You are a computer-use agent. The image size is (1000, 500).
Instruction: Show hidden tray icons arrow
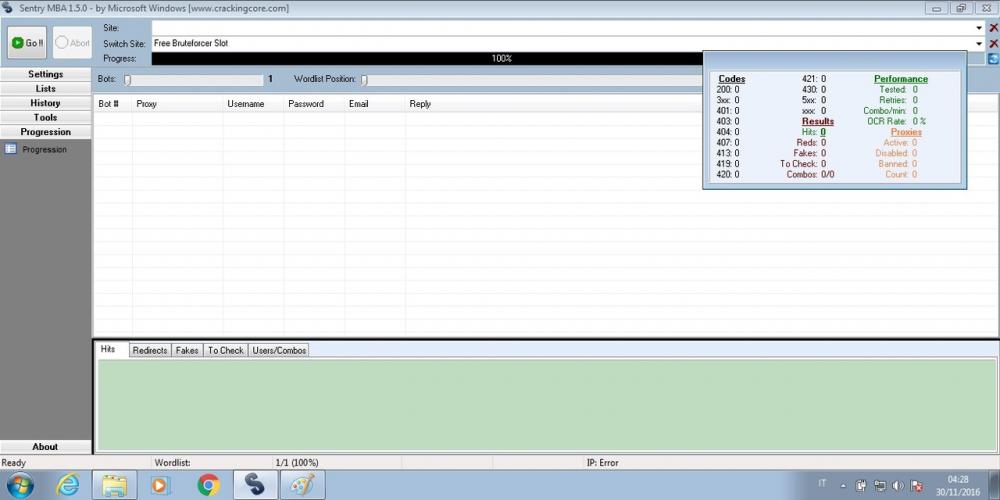(x=841, y=485)
